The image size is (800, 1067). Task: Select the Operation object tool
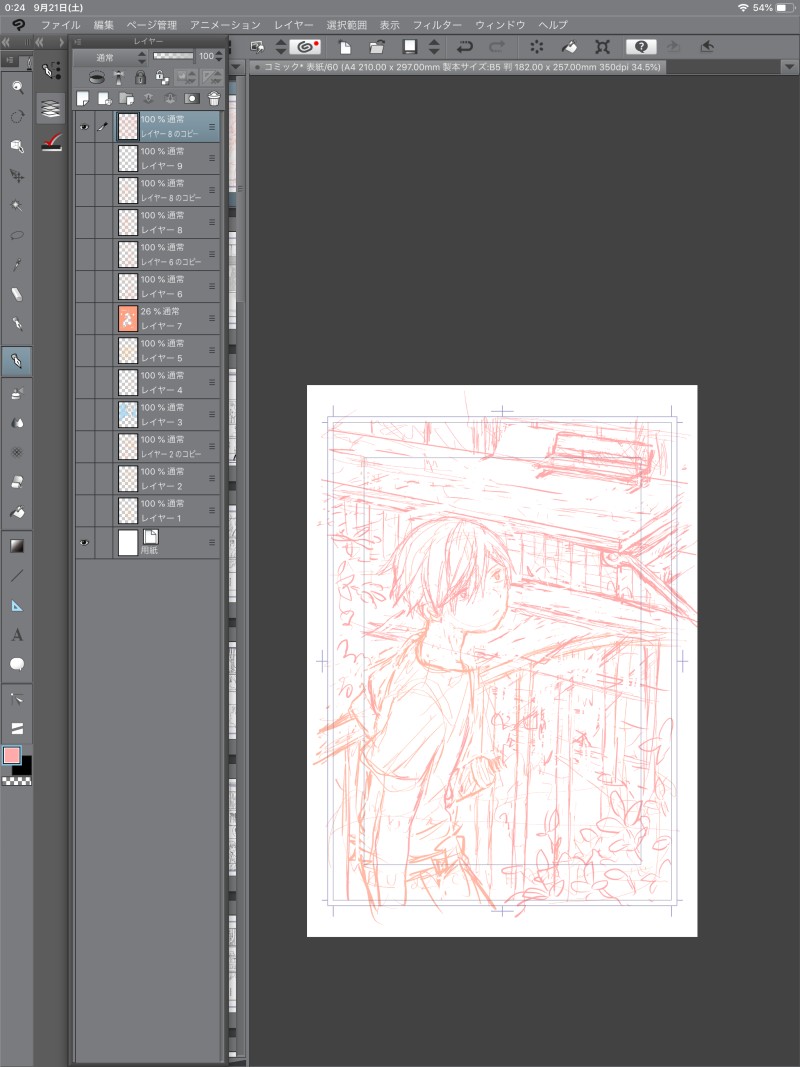(x=17, y=146)
